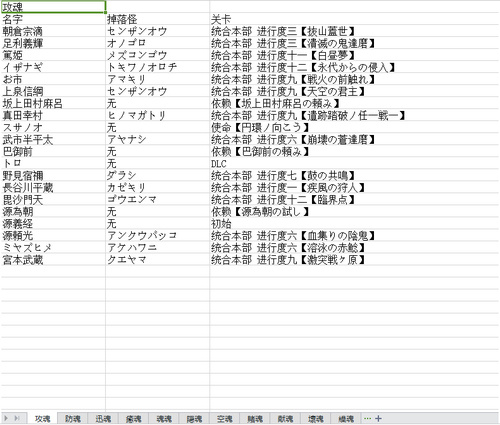Click stage cell 进行度十一【白昼夢】
Image resolution: width=500 pixels, height=425 pixels.
355,55
